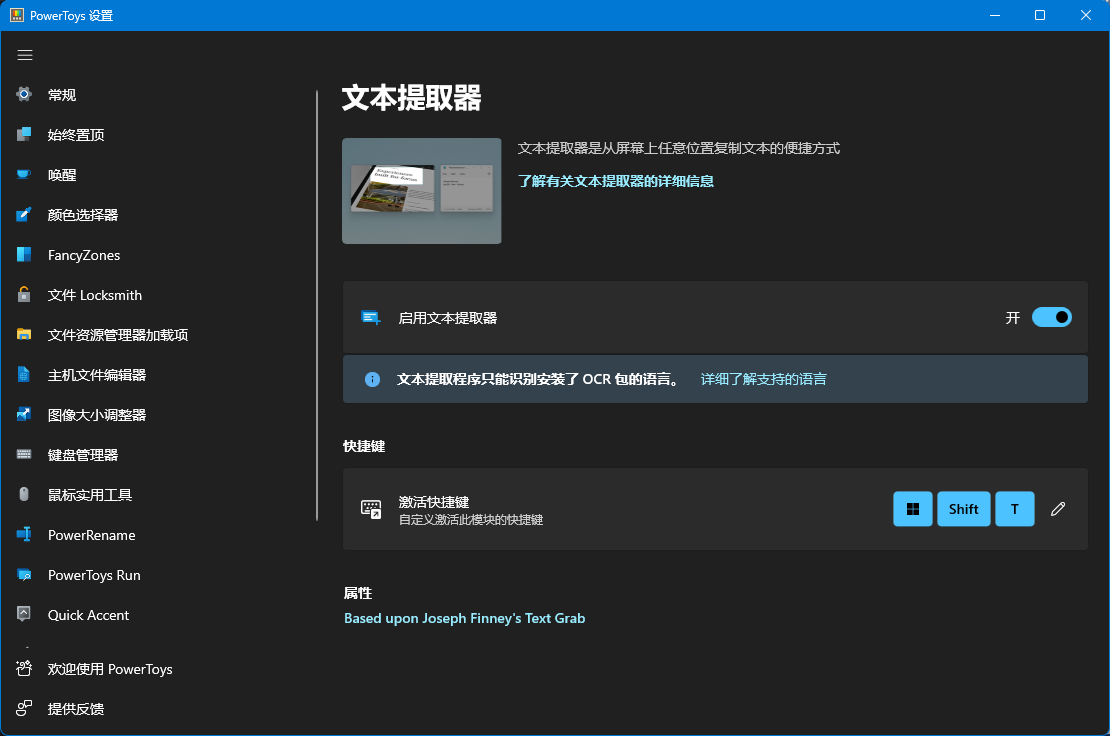
Task: Click the 快捷键 section heading
Action: (x=364, y=447)
